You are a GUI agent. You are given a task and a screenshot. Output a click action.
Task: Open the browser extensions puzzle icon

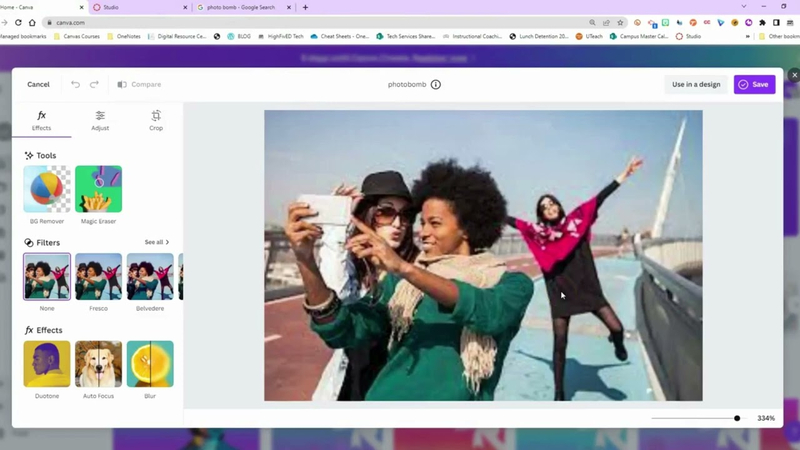pos(762,22)
